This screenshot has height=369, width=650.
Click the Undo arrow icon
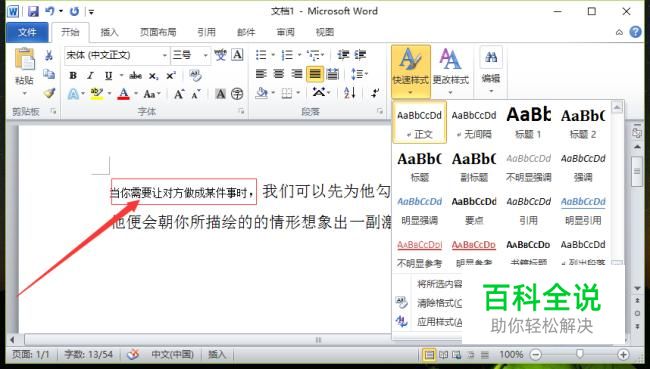(x=50, y=11)
